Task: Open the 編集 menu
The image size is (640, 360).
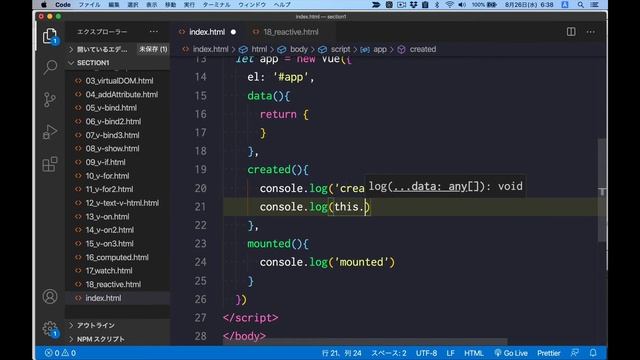Action: [x=114, y=5]
